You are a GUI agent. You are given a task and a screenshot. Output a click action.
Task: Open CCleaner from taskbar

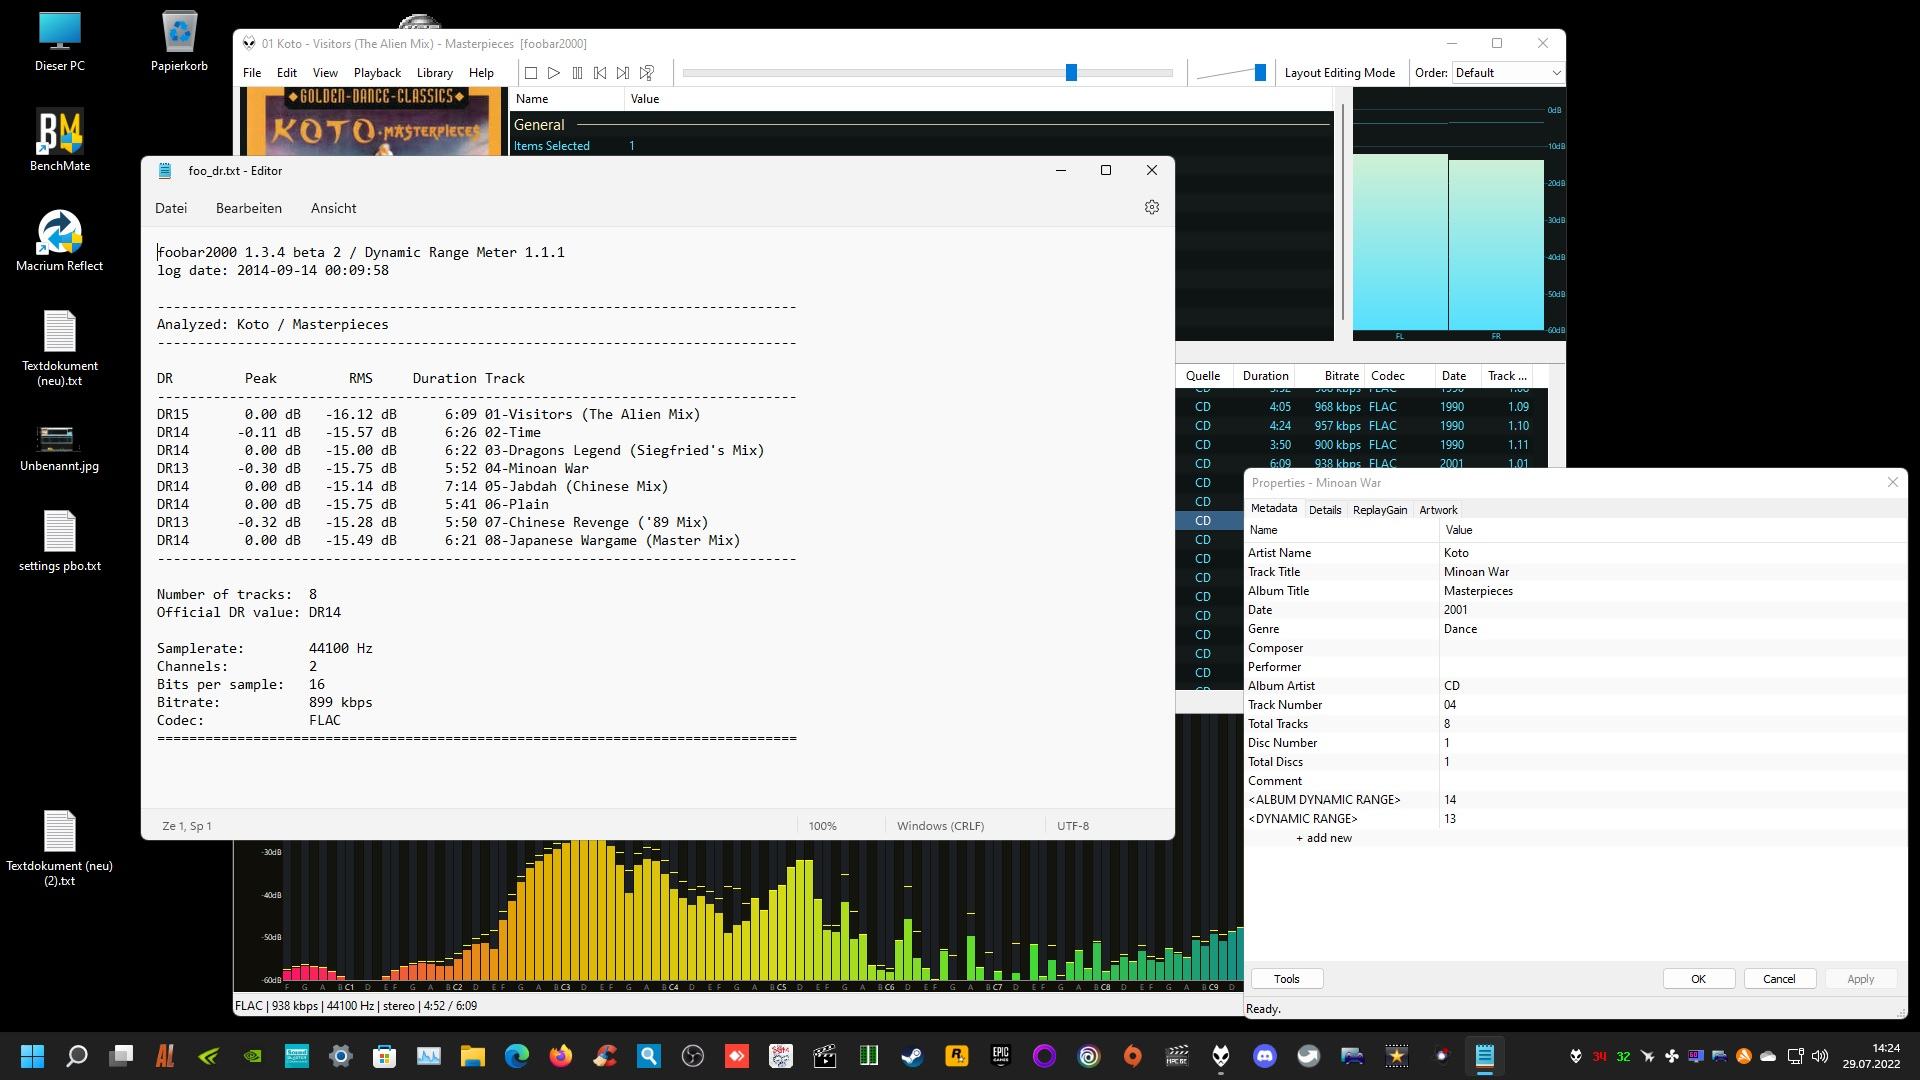(x=605, y=1056)
